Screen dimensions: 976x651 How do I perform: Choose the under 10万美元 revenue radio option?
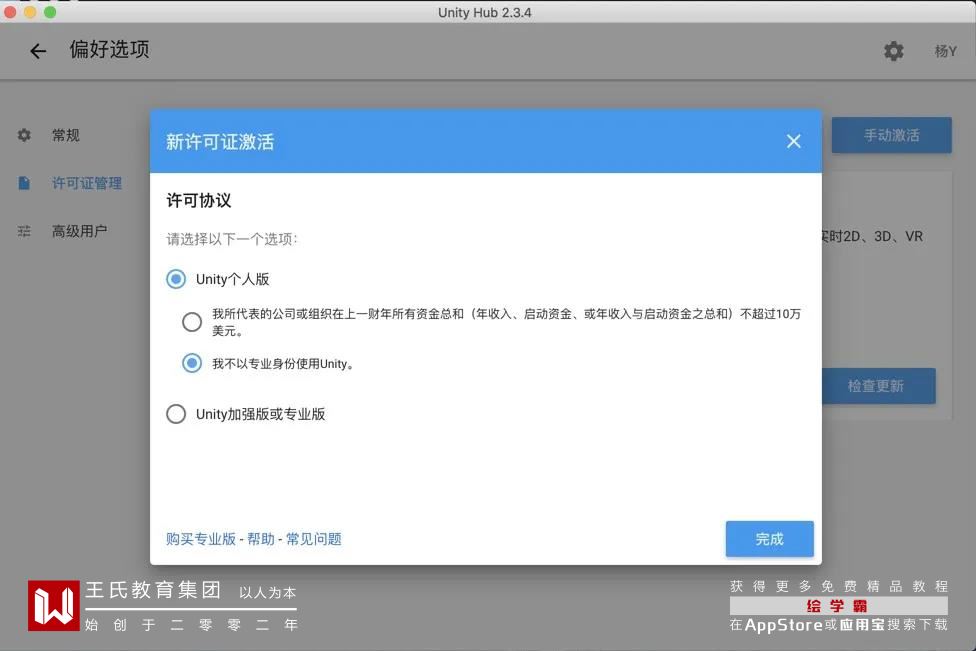click(x=192, y=322)
